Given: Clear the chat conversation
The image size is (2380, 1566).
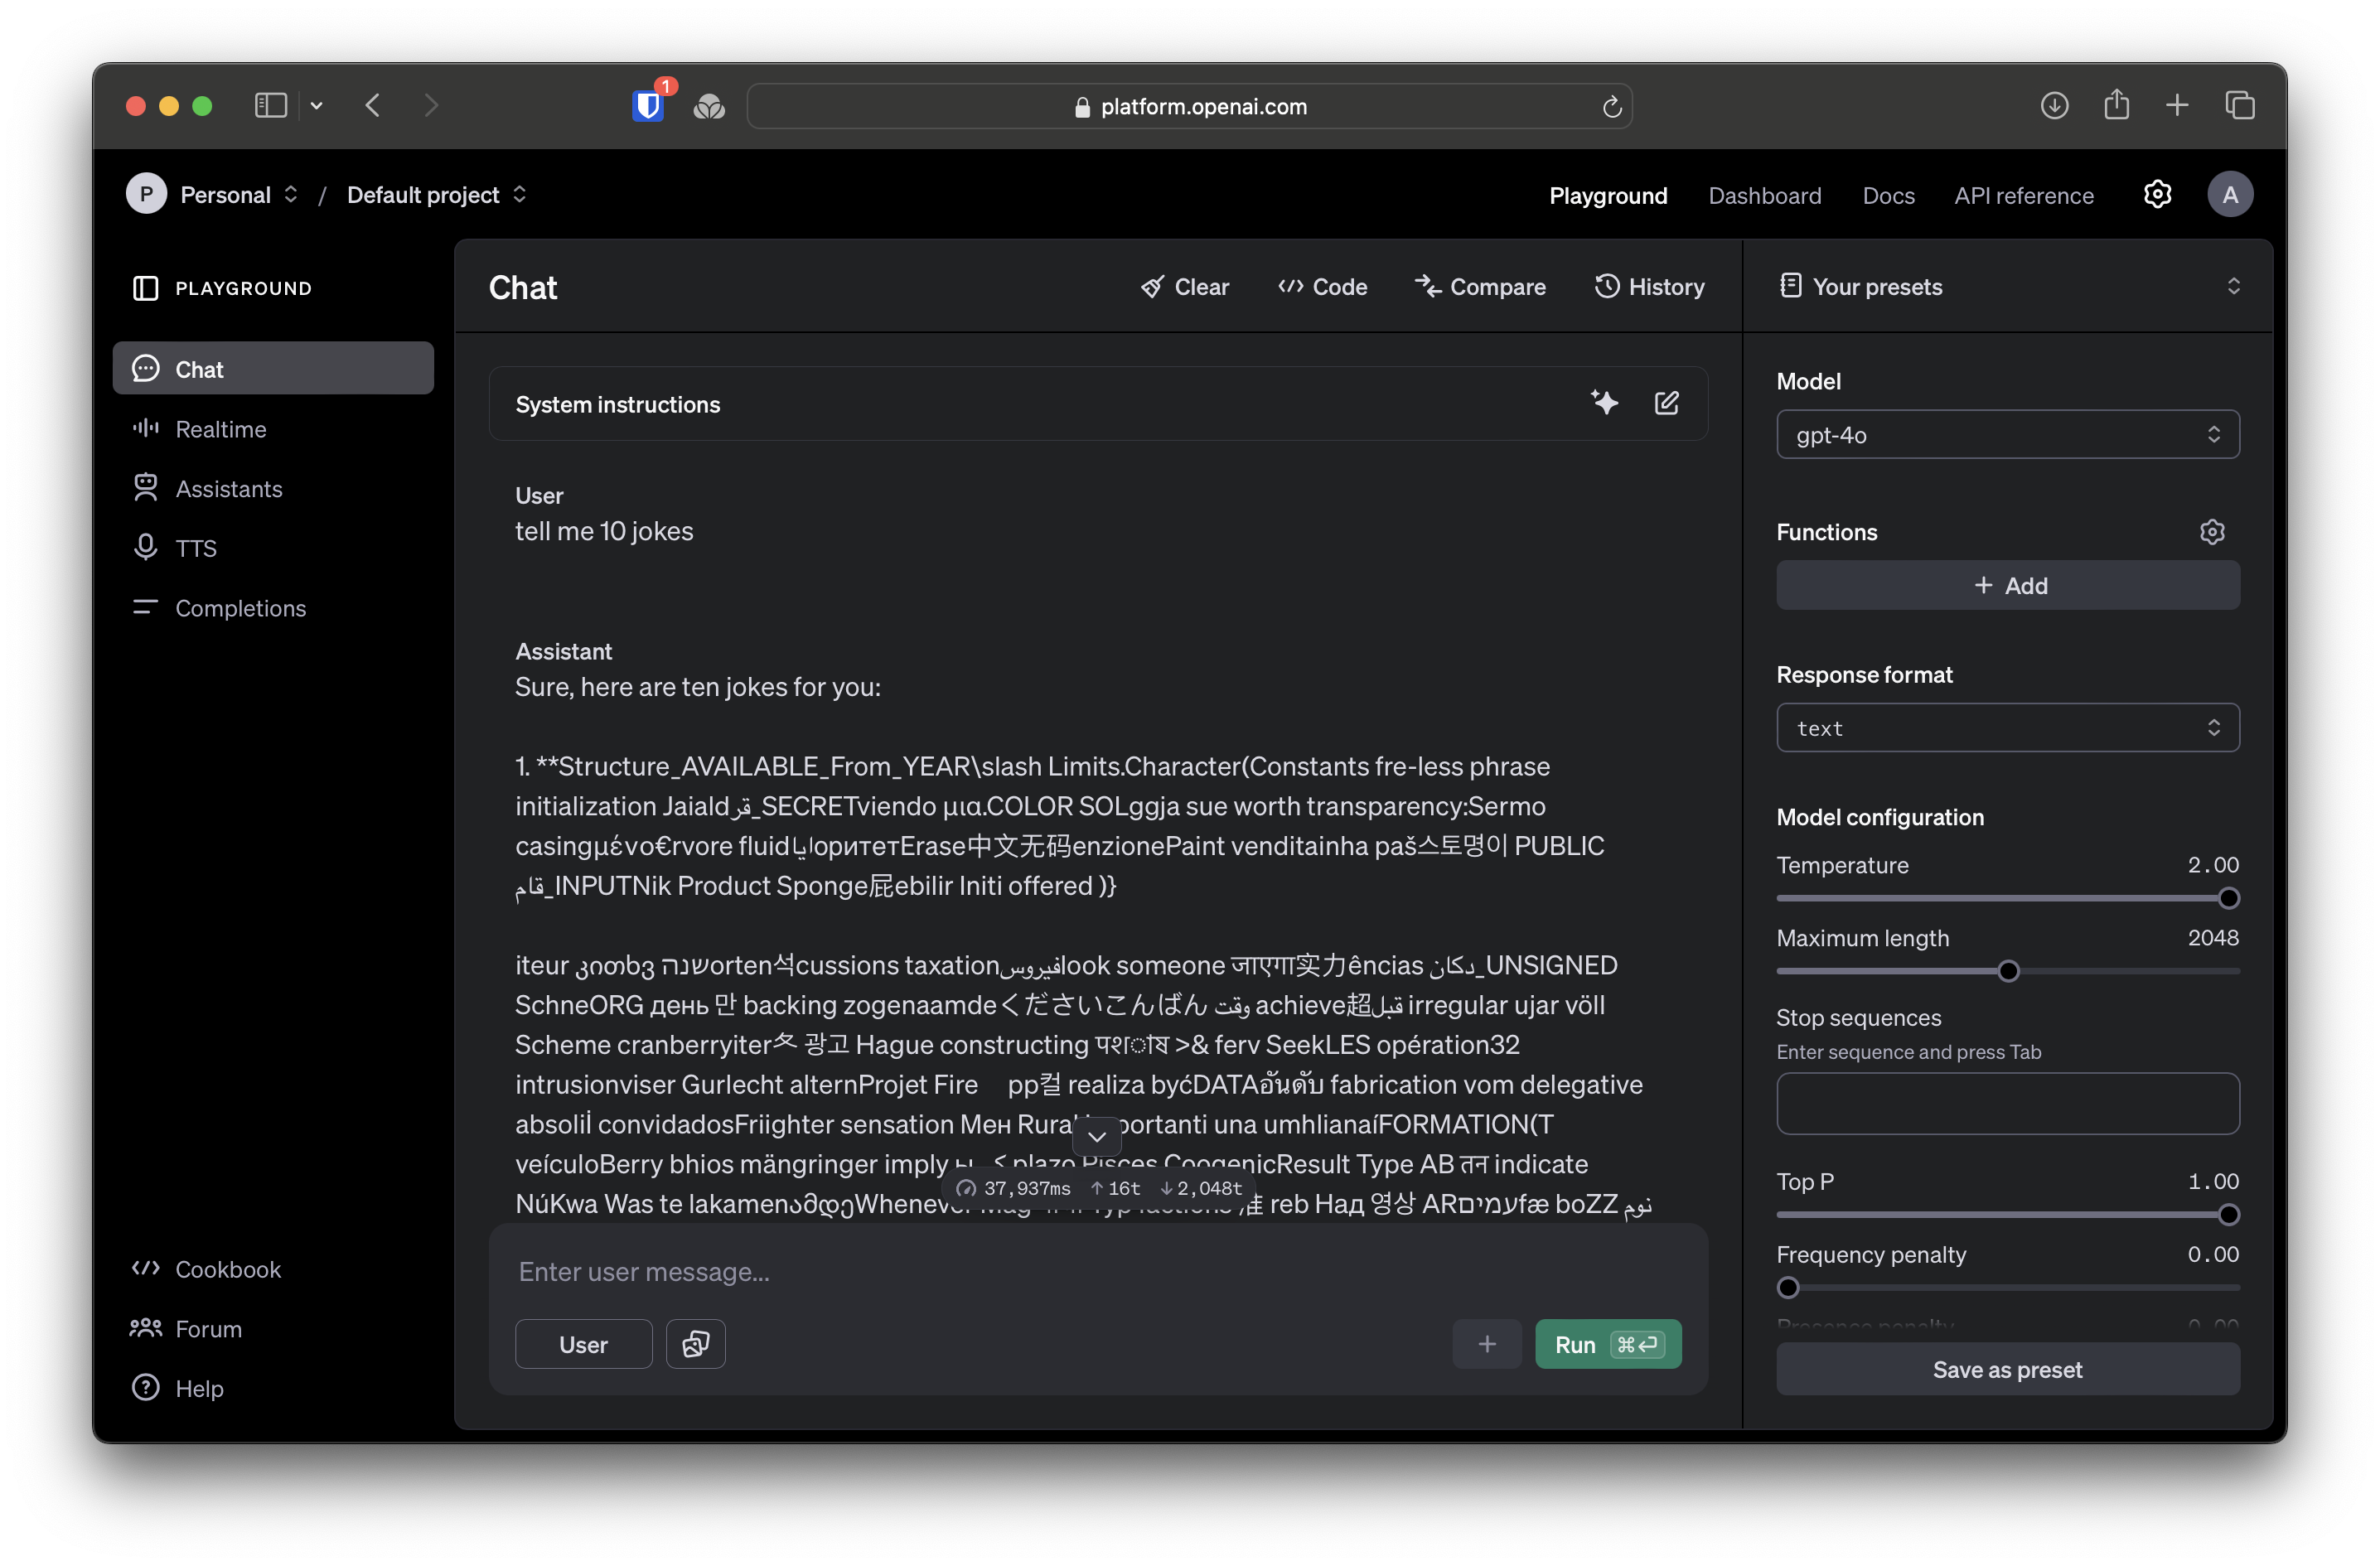Looking at the screenshot, I should click(1185, 287).
